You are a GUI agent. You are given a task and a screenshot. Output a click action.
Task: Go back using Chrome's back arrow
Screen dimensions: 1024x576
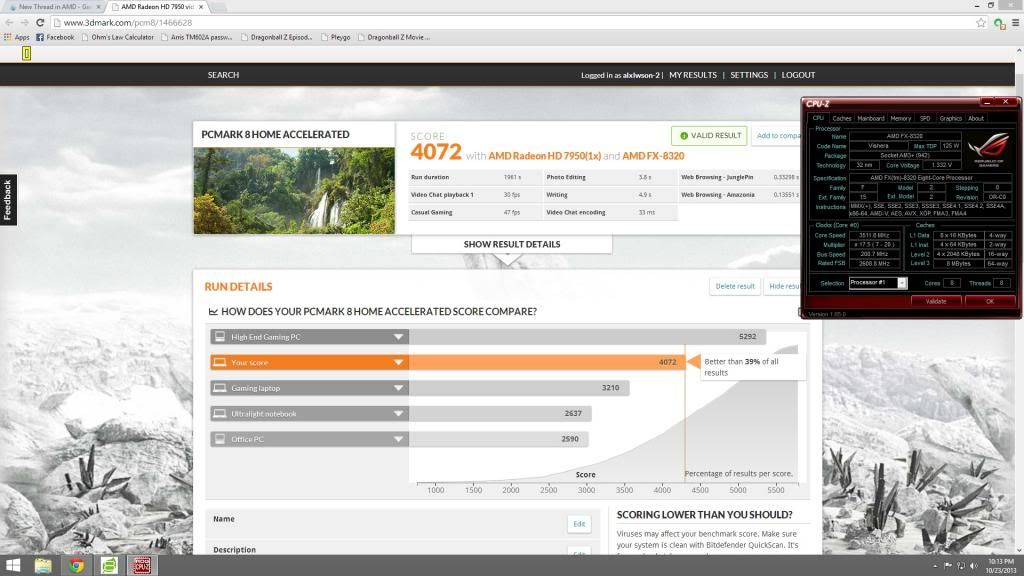pos(9,22)
